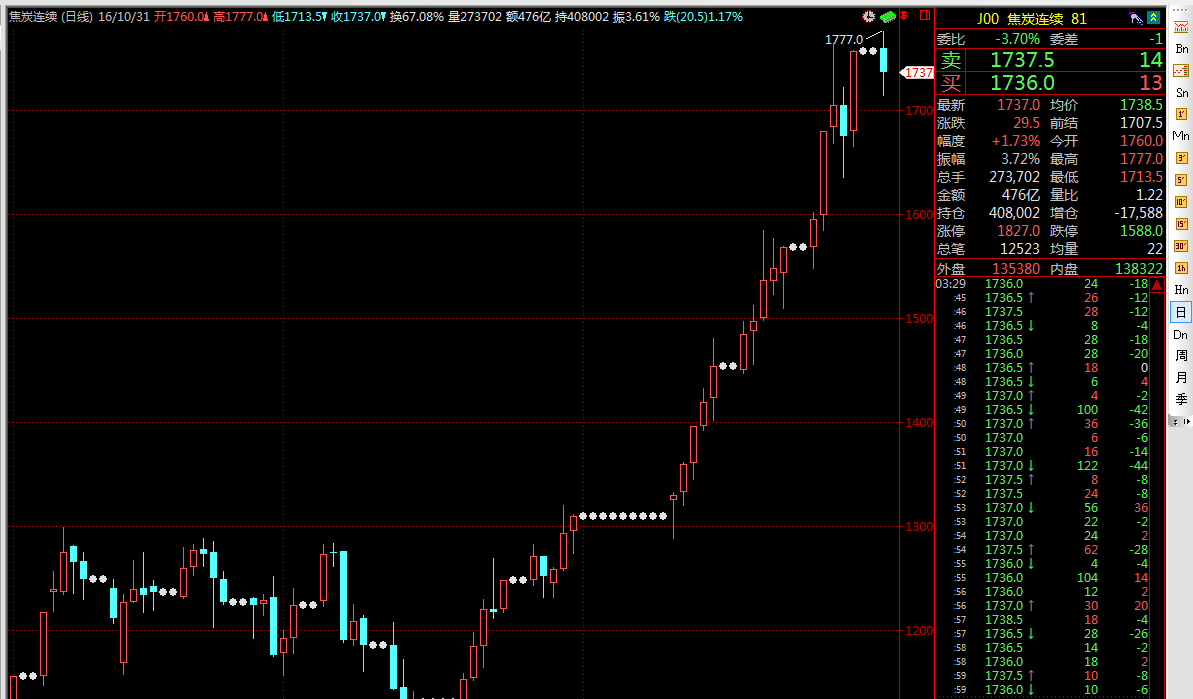Click the 1700 price axis label
Screen dimensions: 1193x699
click(x=918, y=110)
